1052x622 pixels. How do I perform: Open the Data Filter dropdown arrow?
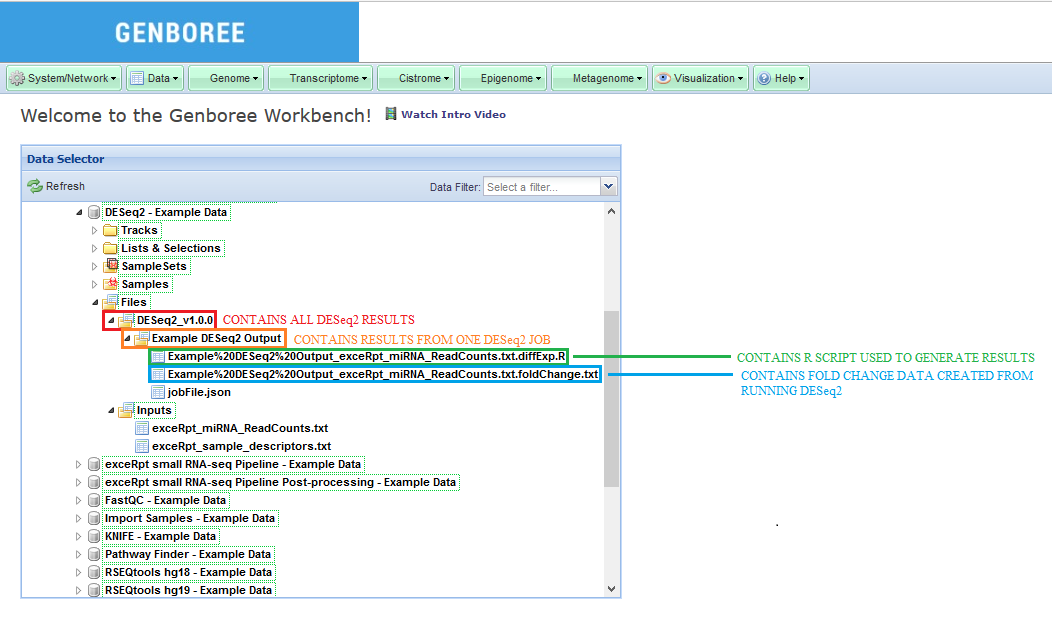pyautogui.click(x=608, y=187)
